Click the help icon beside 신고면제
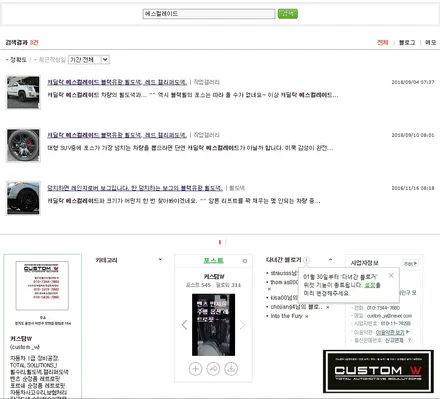440x399 pixels. point(409,340)
